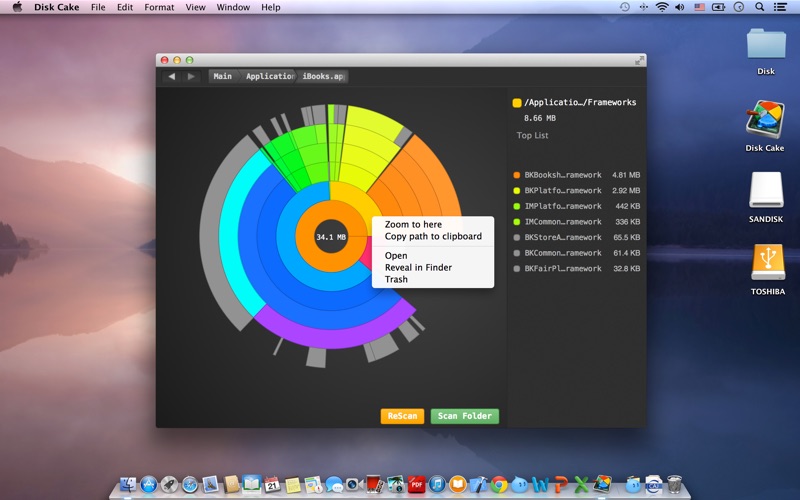Open Launchpad rocket in the dock
The height and width of the screenshot is (500, 800).
[x=169, y=484]
